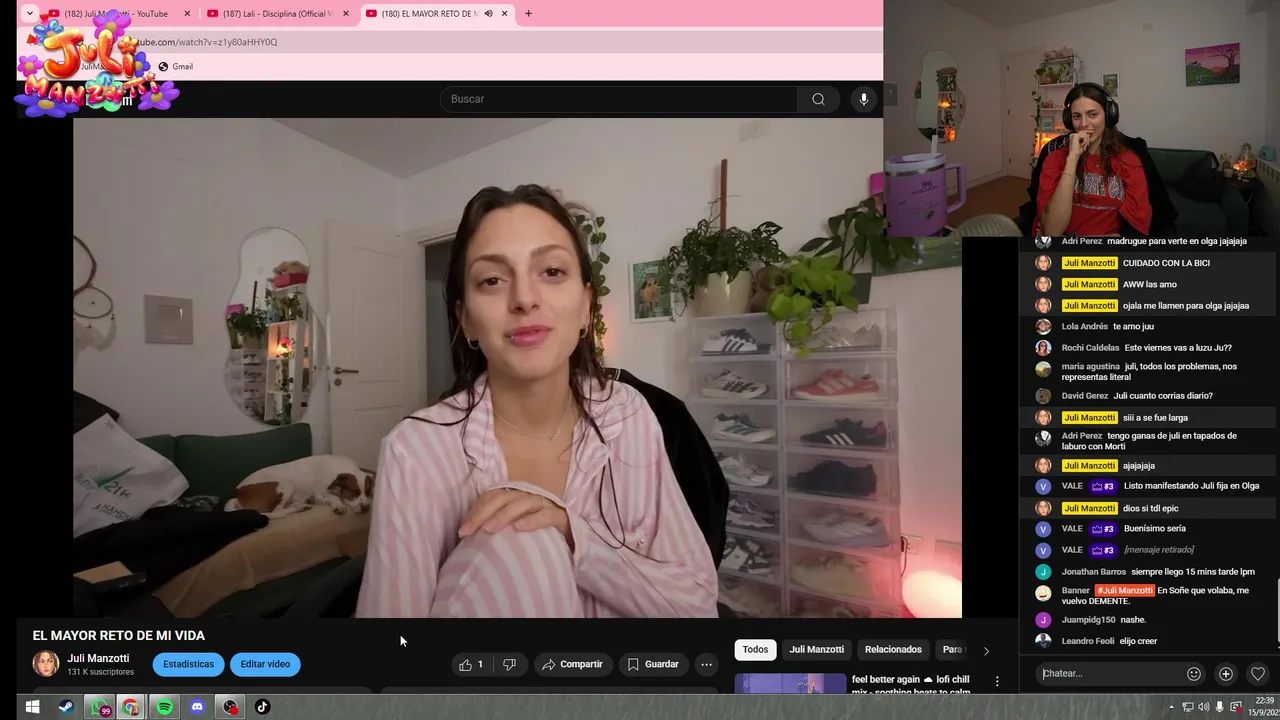Click the Compartir button
Screen dimensions: 1280x720
pos(572,664)
